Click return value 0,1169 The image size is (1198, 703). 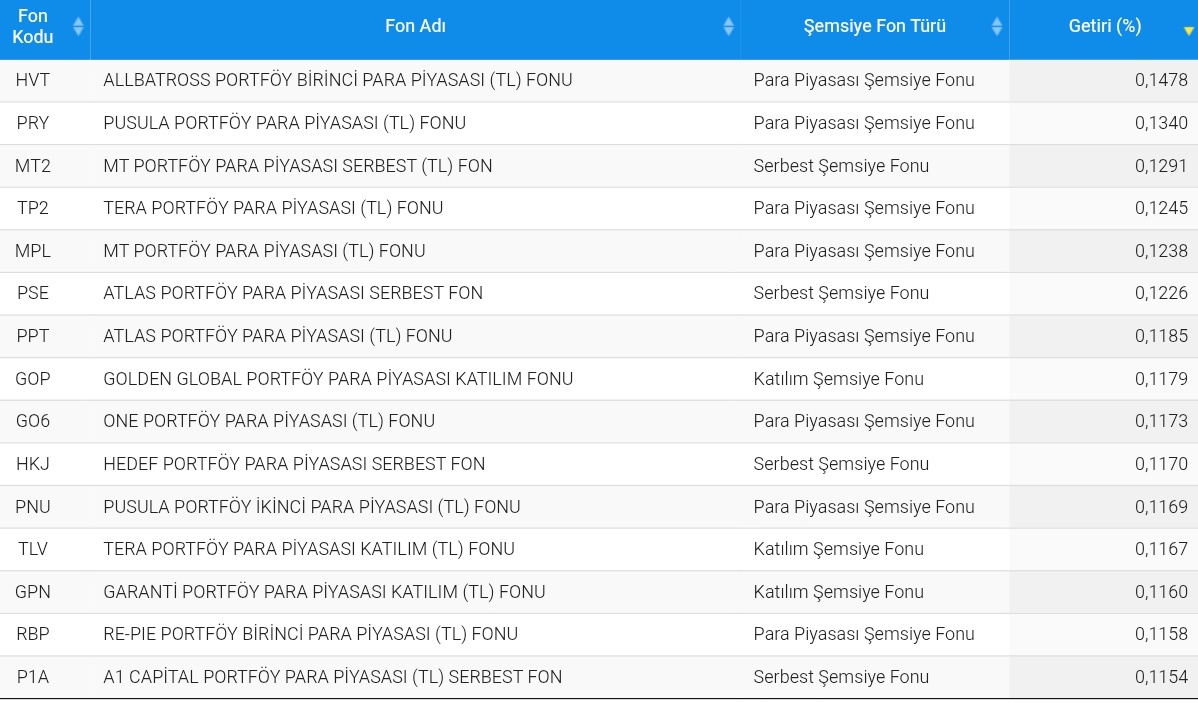(1161, 507)
